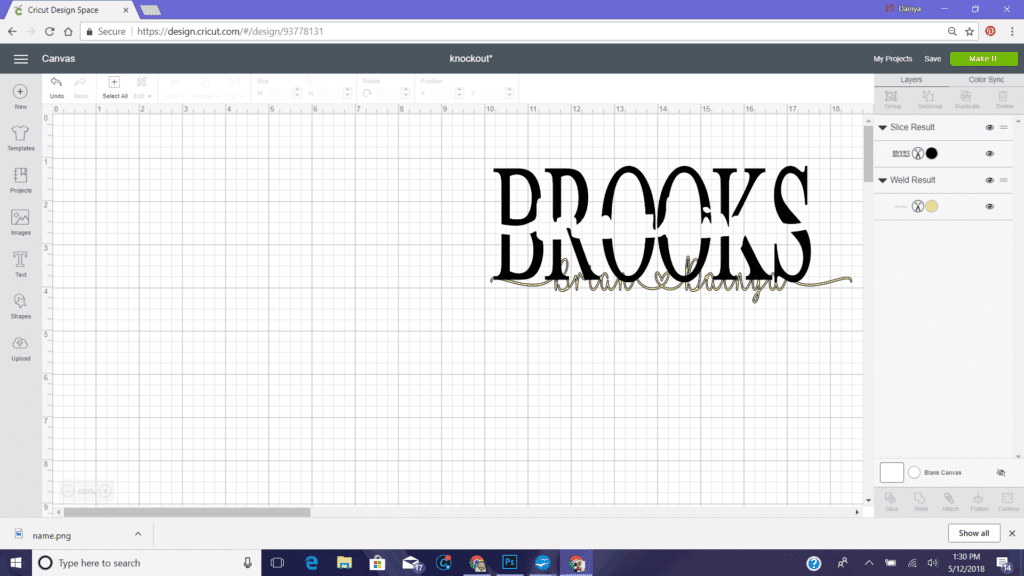The width and height of the screenshot is (1024, 576).
Task: Open name.png download options chevron
Action: pos(138,534)
